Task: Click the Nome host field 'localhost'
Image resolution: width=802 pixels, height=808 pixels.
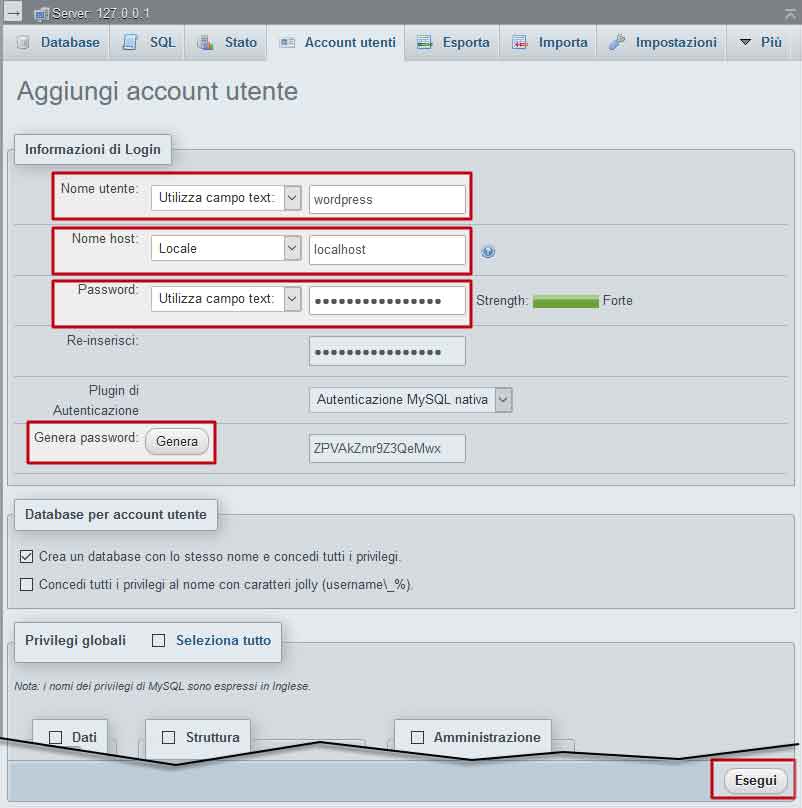Action: (x=387, y=249)
